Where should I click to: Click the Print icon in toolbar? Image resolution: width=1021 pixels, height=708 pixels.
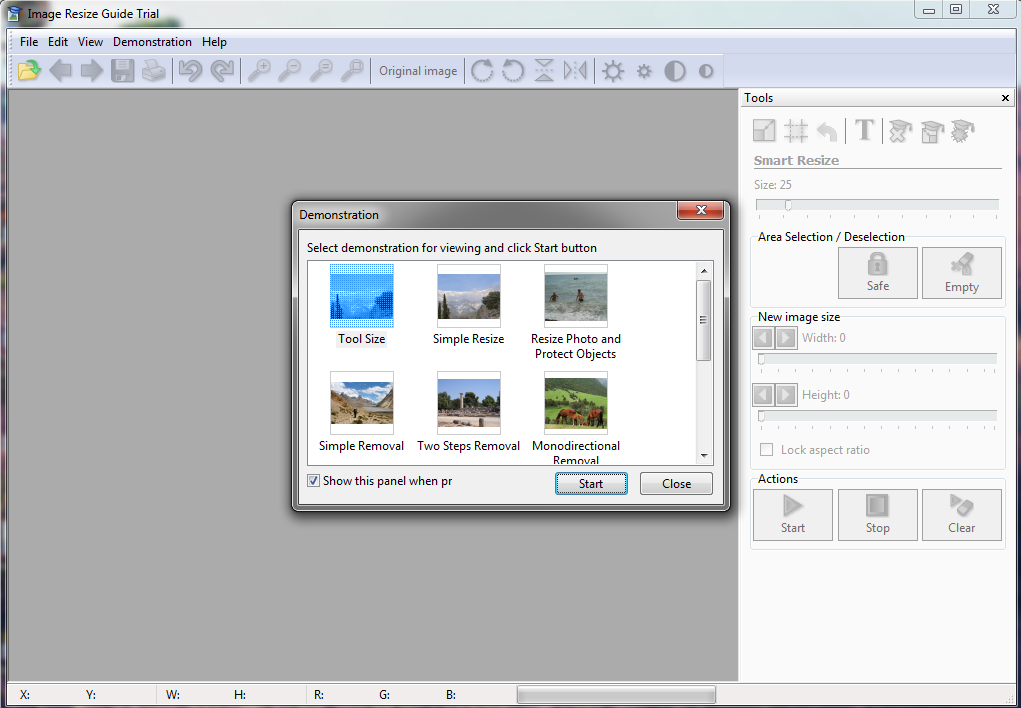tap(153, 71)
